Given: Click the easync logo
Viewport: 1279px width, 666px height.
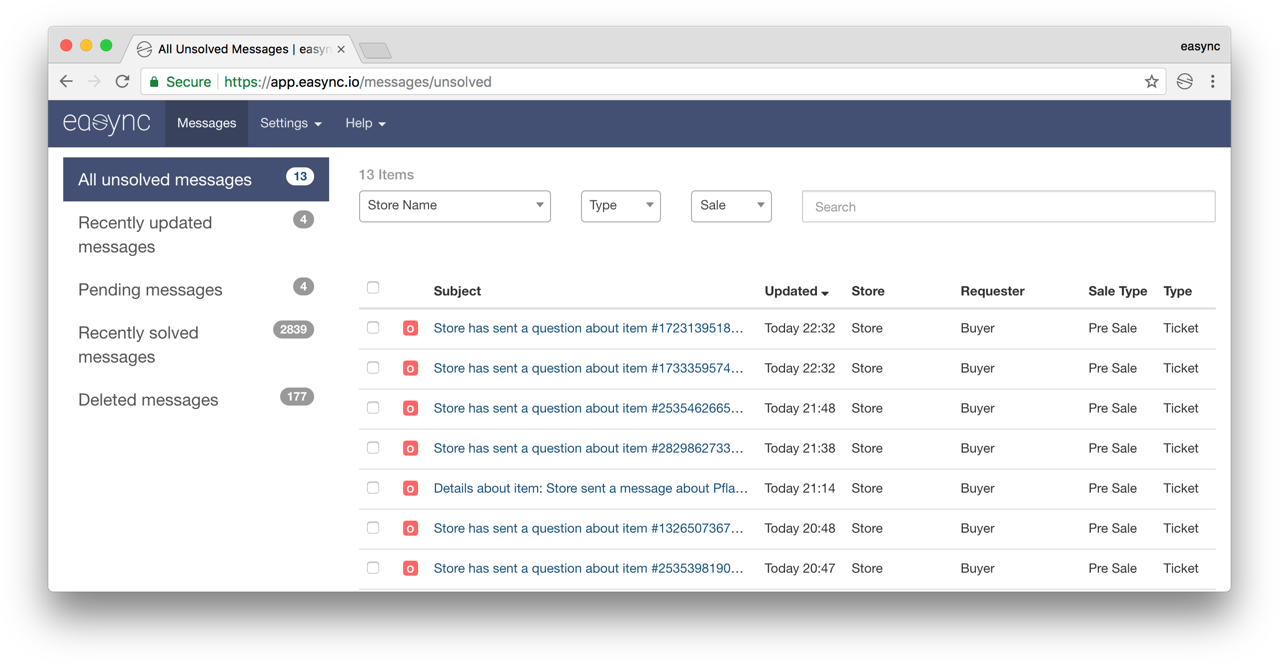Looking at the screenshot, I should coord(107,123).
